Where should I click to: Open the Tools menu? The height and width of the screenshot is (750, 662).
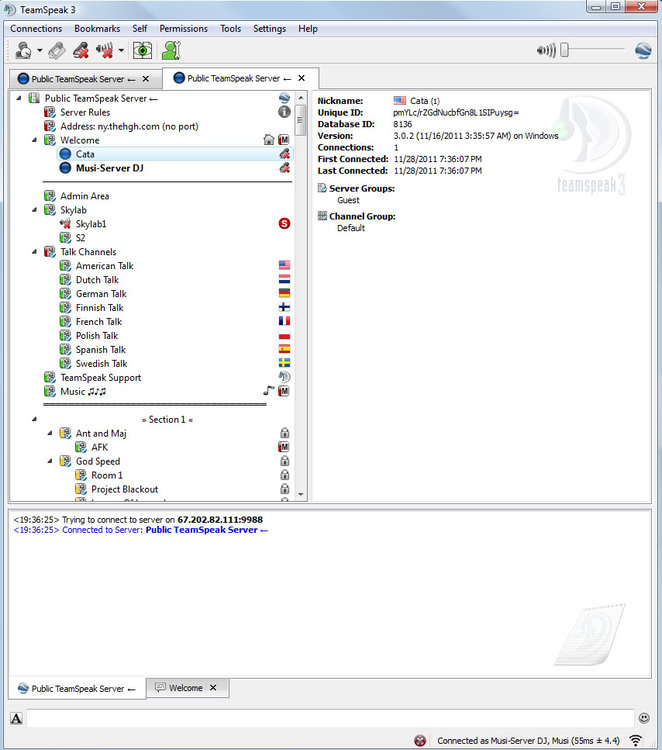point(231,29)
